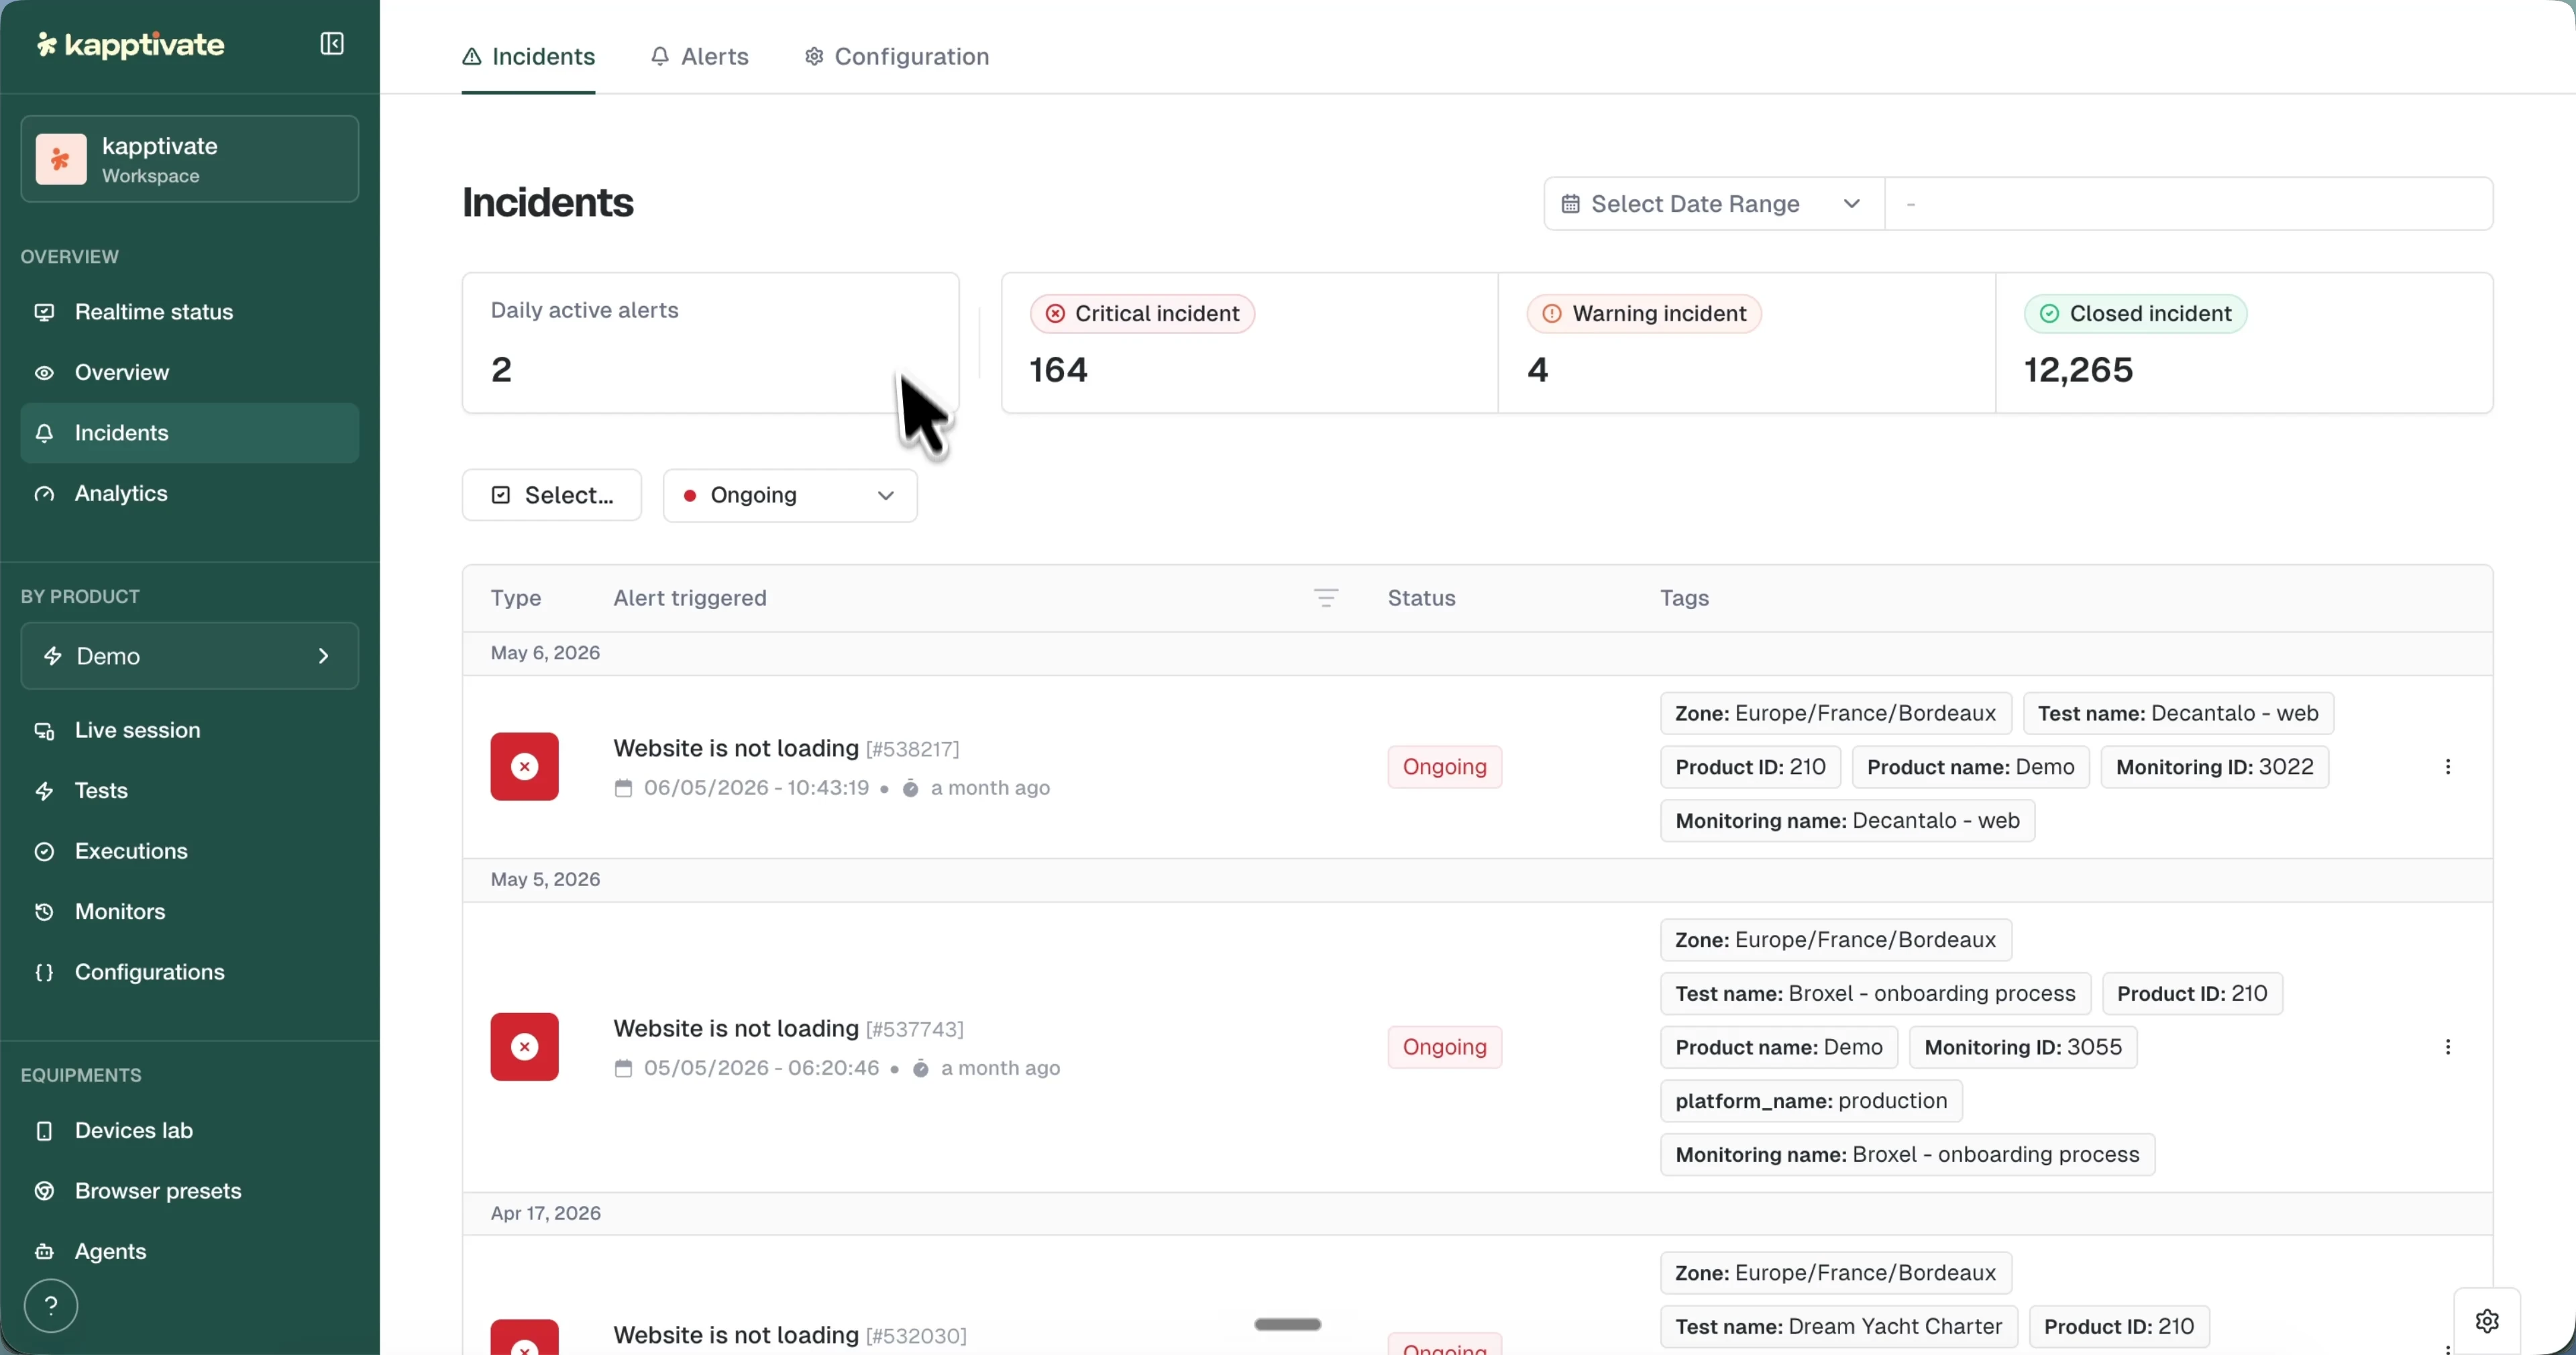2576x1355 pixels.
Task: Switch to the Configuration tab
Action: pos(897,57)
